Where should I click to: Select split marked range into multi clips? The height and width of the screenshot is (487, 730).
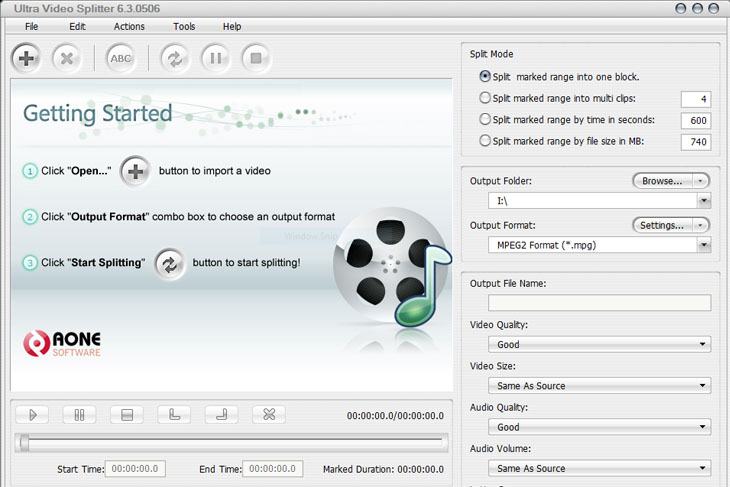click(x=485, y=98)
